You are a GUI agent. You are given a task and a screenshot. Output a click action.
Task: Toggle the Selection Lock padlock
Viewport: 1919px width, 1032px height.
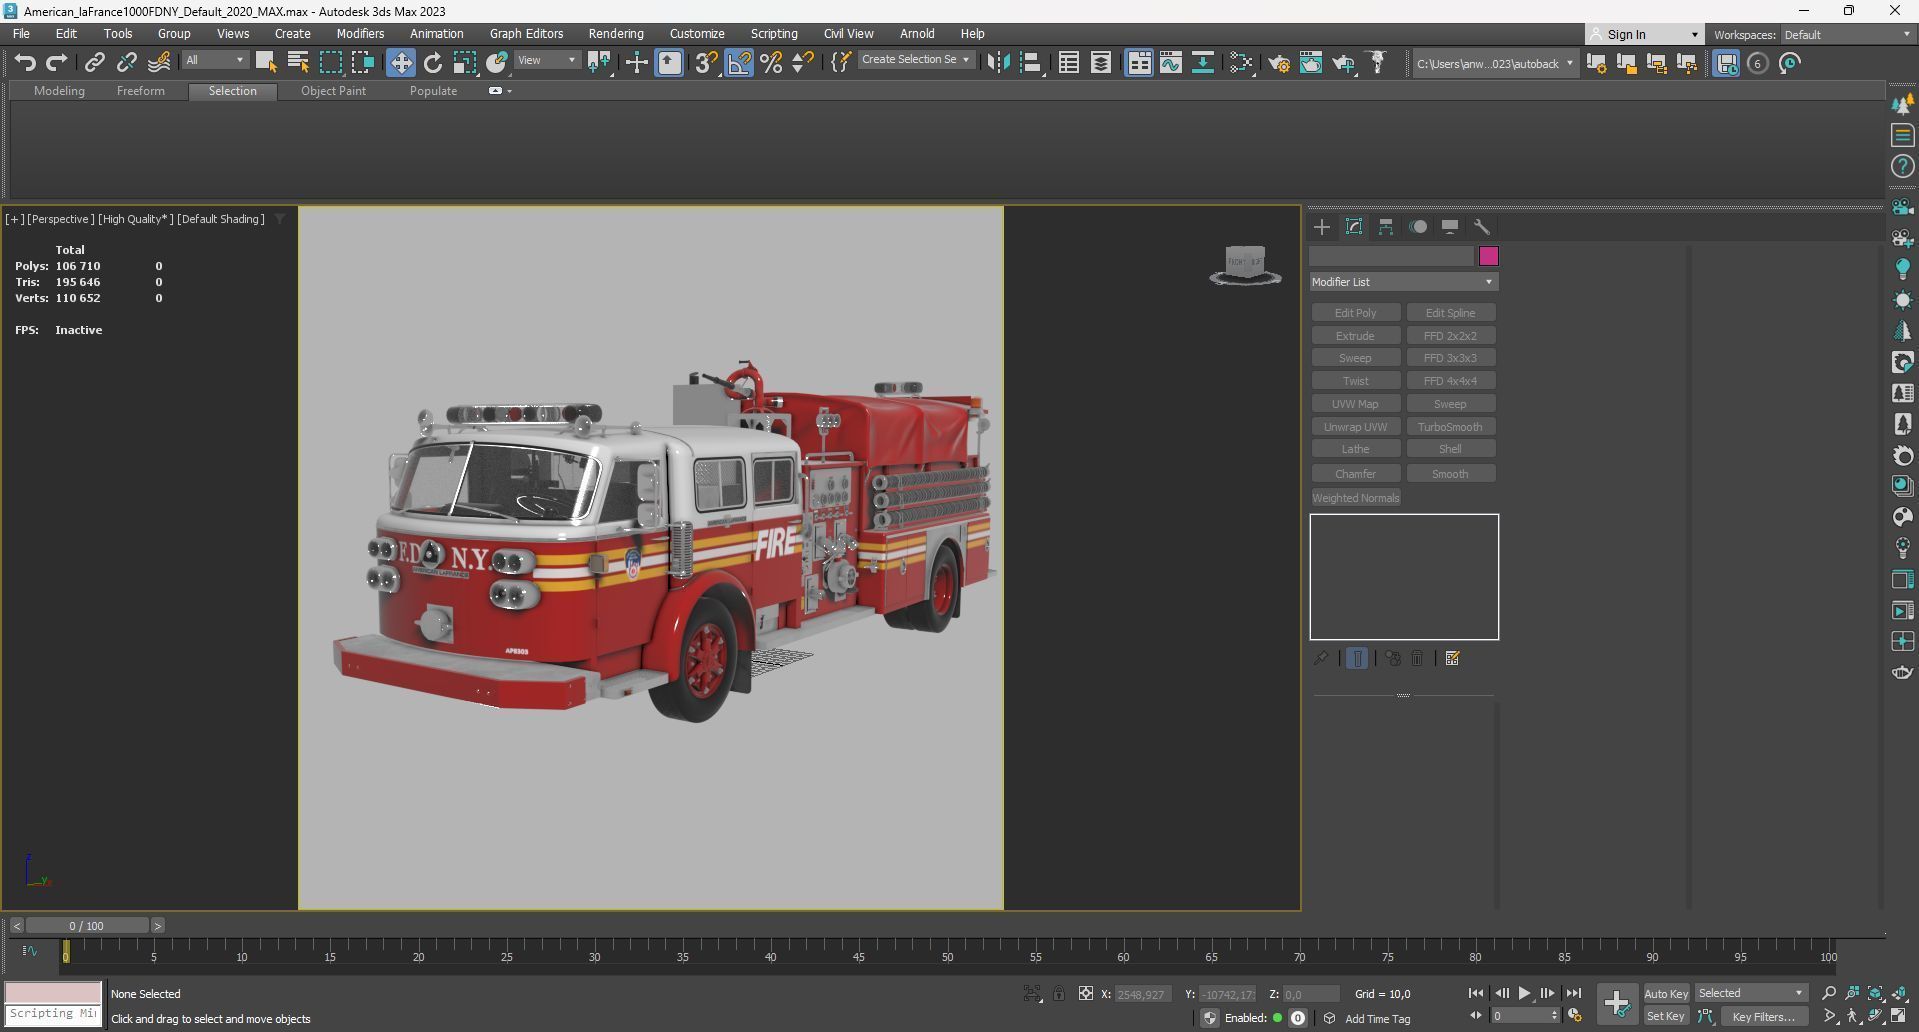click(1059, 994)
